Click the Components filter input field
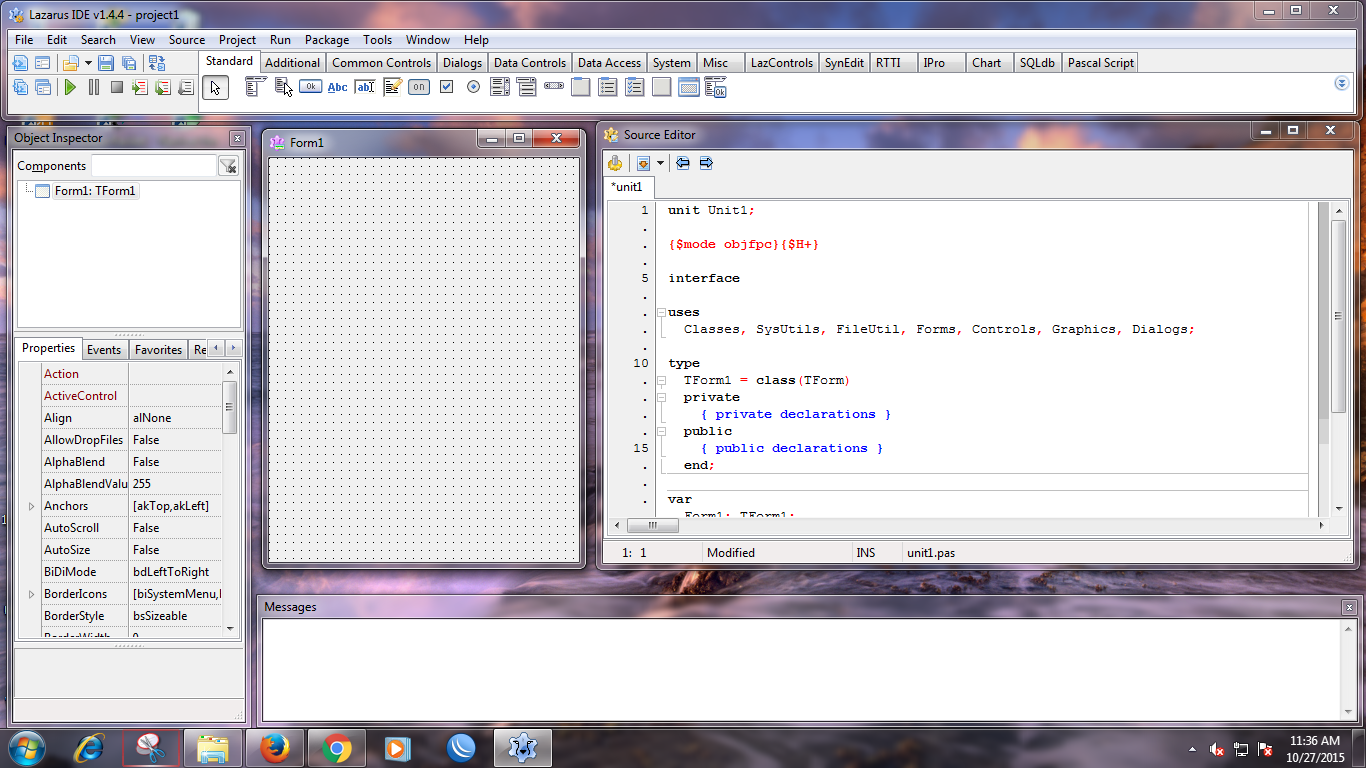Screen dimensions: 1366x768 pyautogui.click(x=154, y=166)
